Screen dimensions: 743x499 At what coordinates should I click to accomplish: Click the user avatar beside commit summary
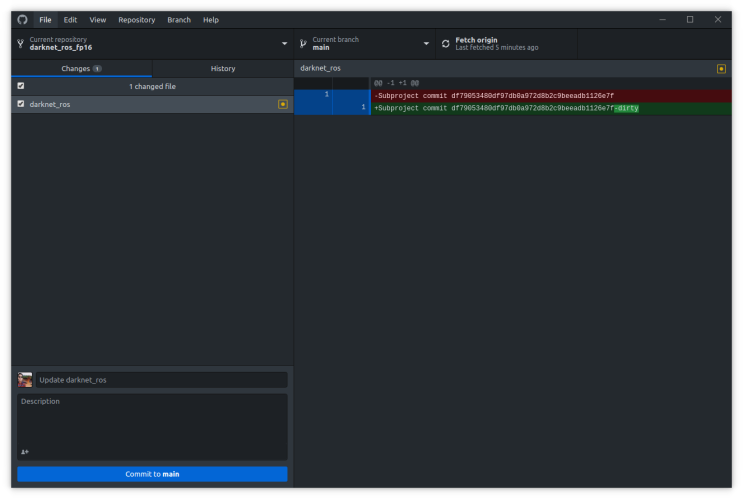tap(25, 380)
